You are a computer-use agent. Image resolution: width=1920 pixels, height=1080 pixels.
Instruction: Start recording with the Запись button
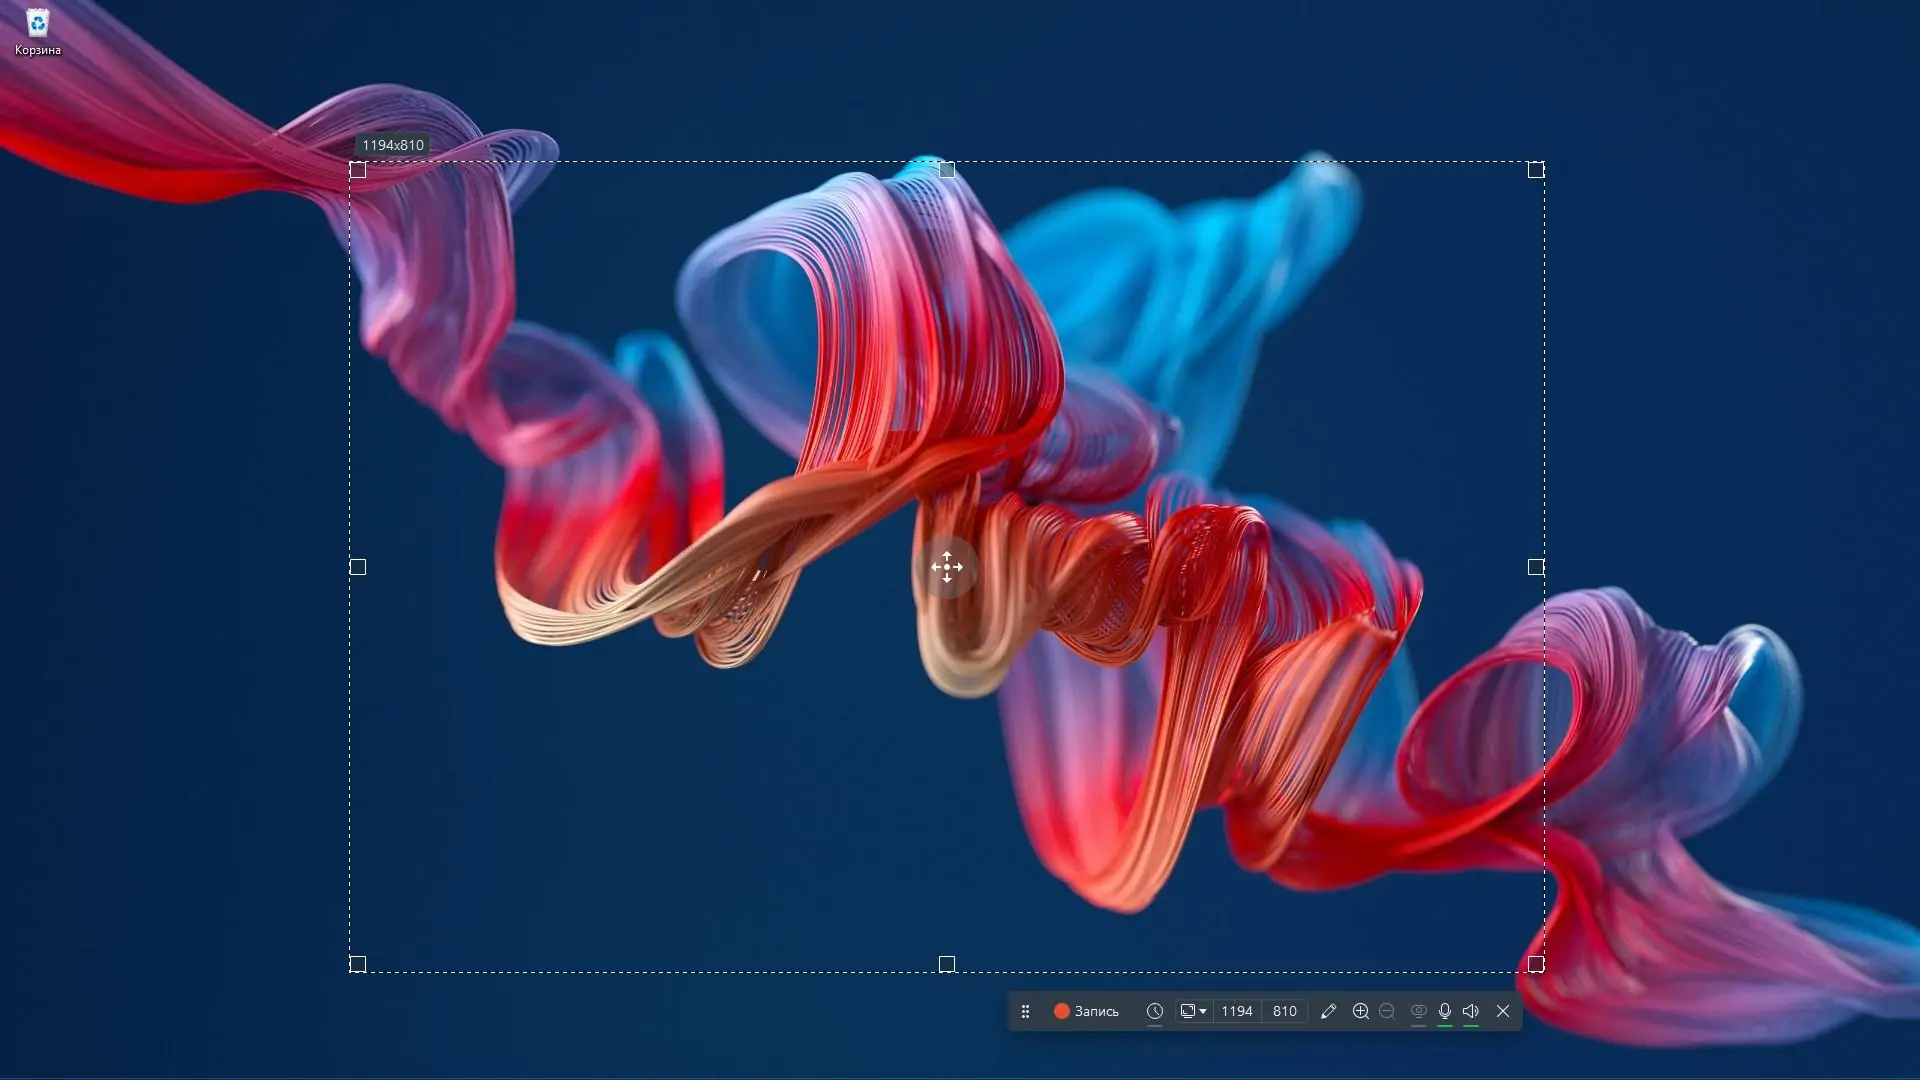coord(1086,1011)
